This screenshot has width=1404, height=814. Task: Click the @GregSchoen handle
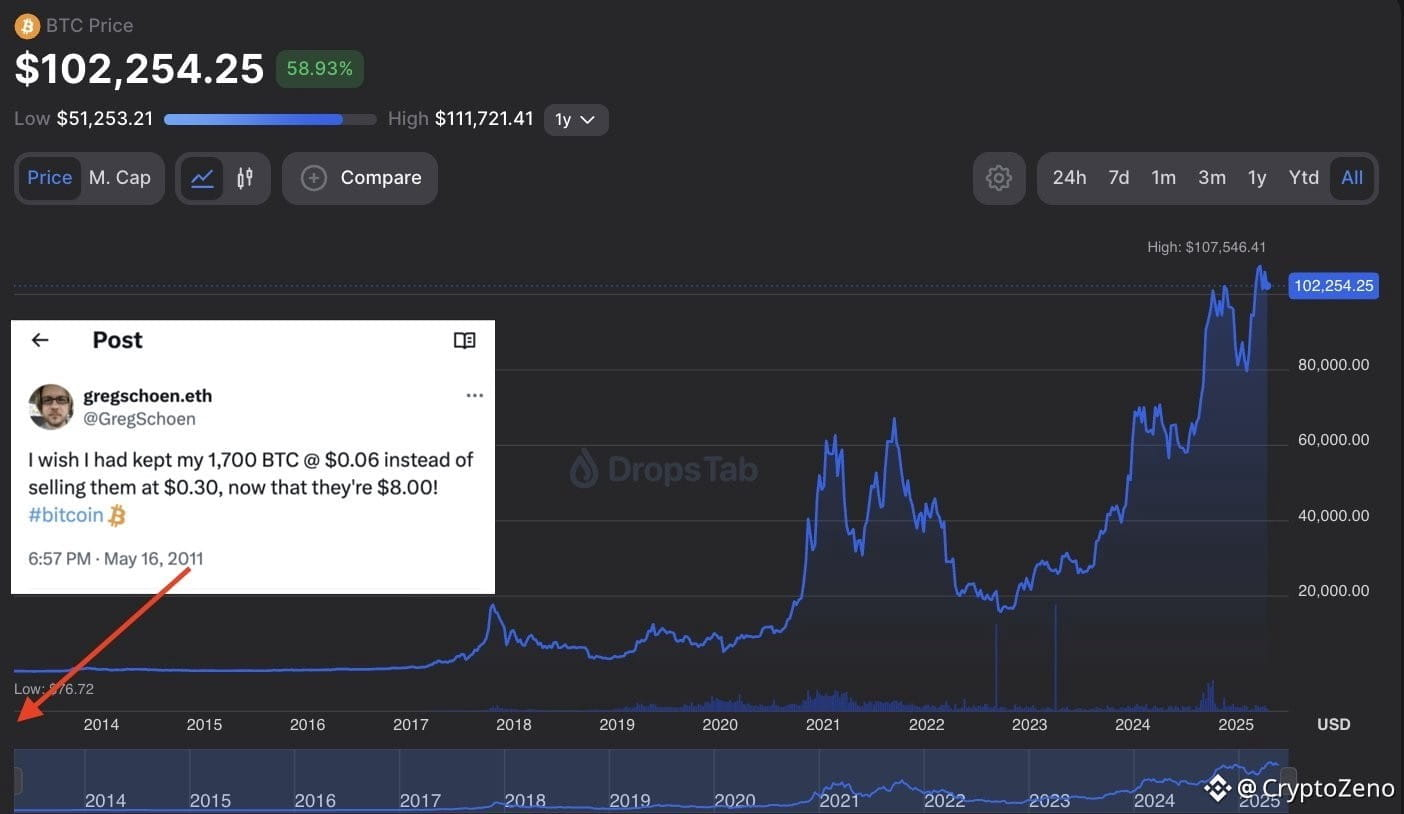(139, 419)
